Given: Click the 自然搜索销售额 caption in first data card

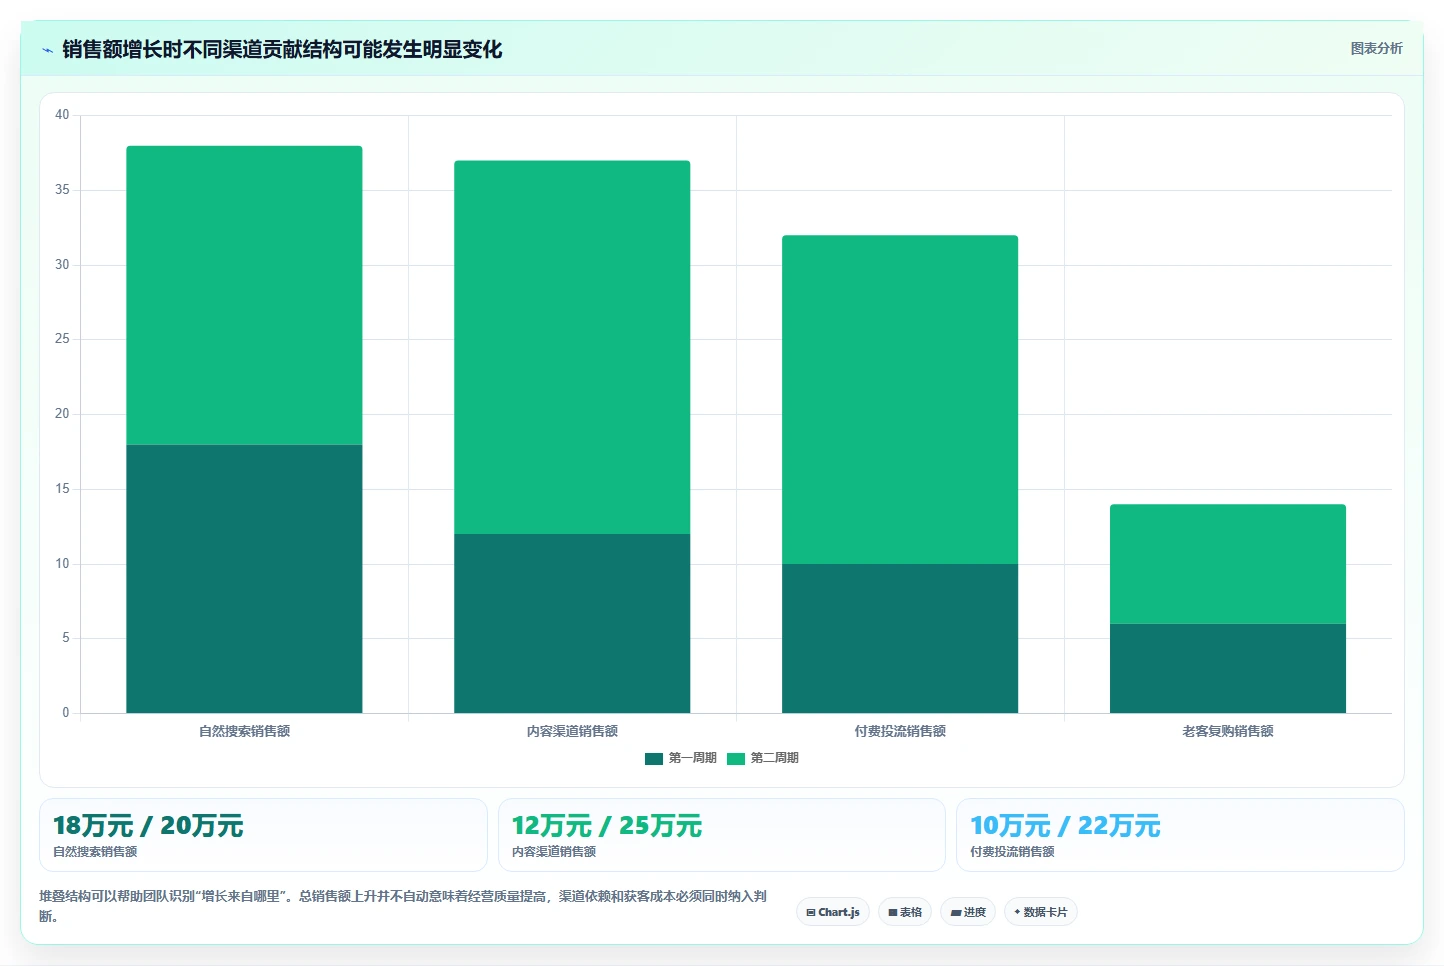Looking at the screenshot, I should click(95, 852).
